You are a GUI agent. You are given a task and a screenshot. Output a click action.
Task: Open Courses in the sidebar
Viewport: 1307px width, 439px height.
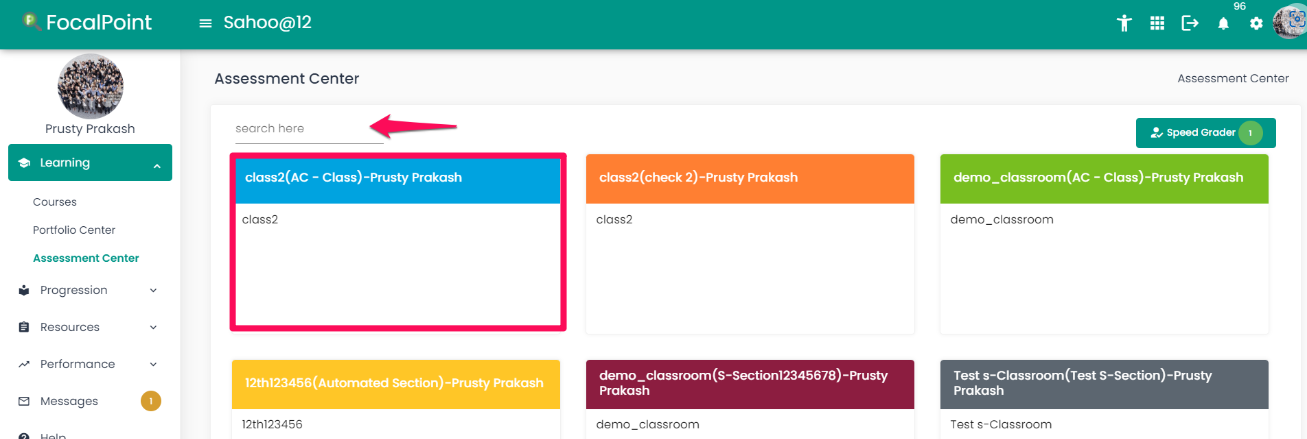coord(55,202)
